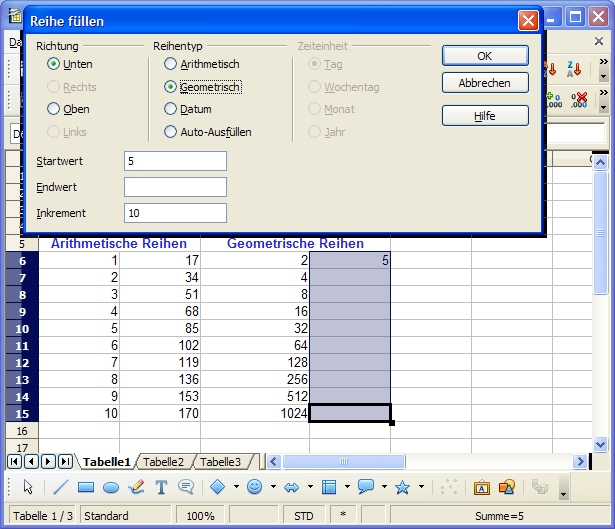
Task: Click the Stars shape icon
Action: tap(402, 487)
